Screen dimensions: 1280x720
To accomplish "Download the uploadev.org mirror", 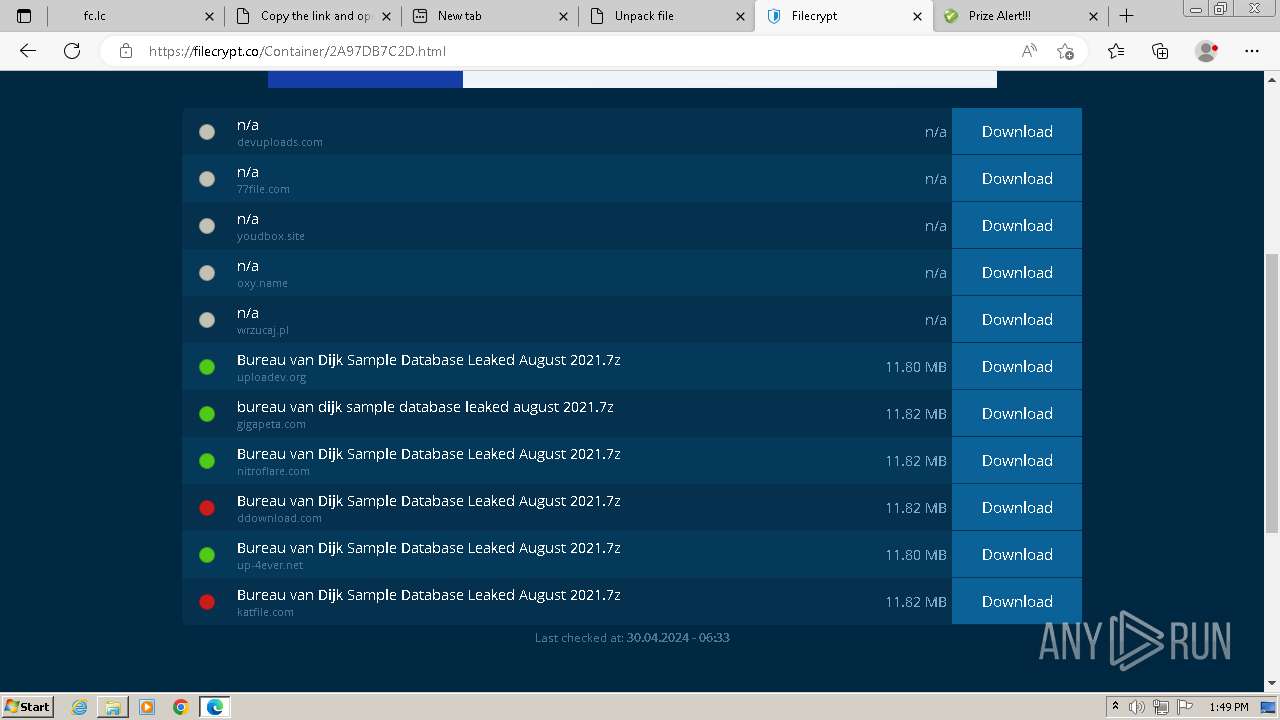I will [x=1017, y=366].
